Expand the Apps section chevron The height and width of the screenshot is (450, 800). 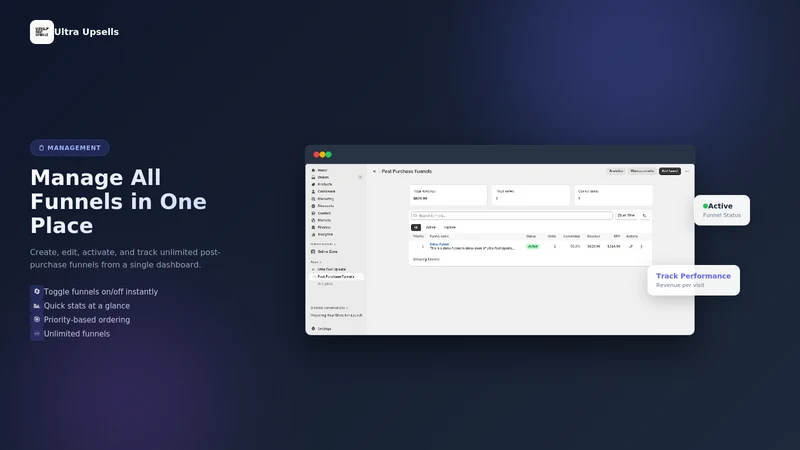(x=320, y=262)
